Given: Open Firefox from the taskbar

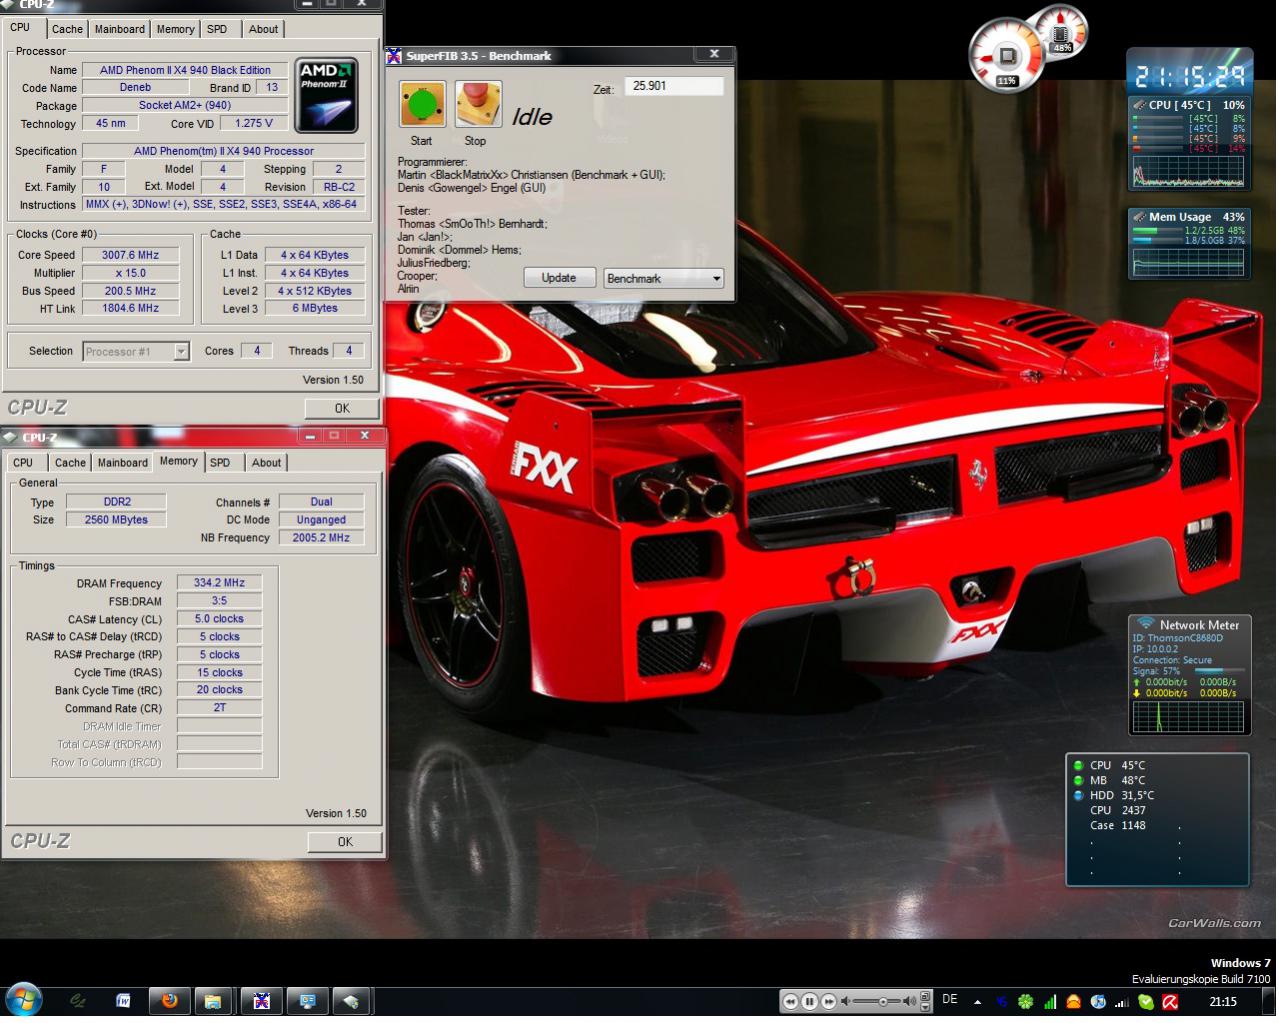Looking at the screenshot, I should tap(169, 1000).
